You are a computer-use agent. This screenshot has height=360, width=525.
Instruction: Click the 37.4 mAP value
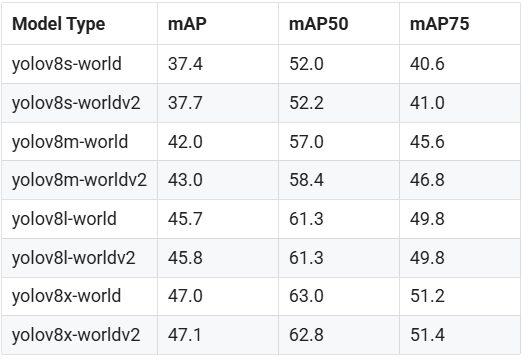185,64
